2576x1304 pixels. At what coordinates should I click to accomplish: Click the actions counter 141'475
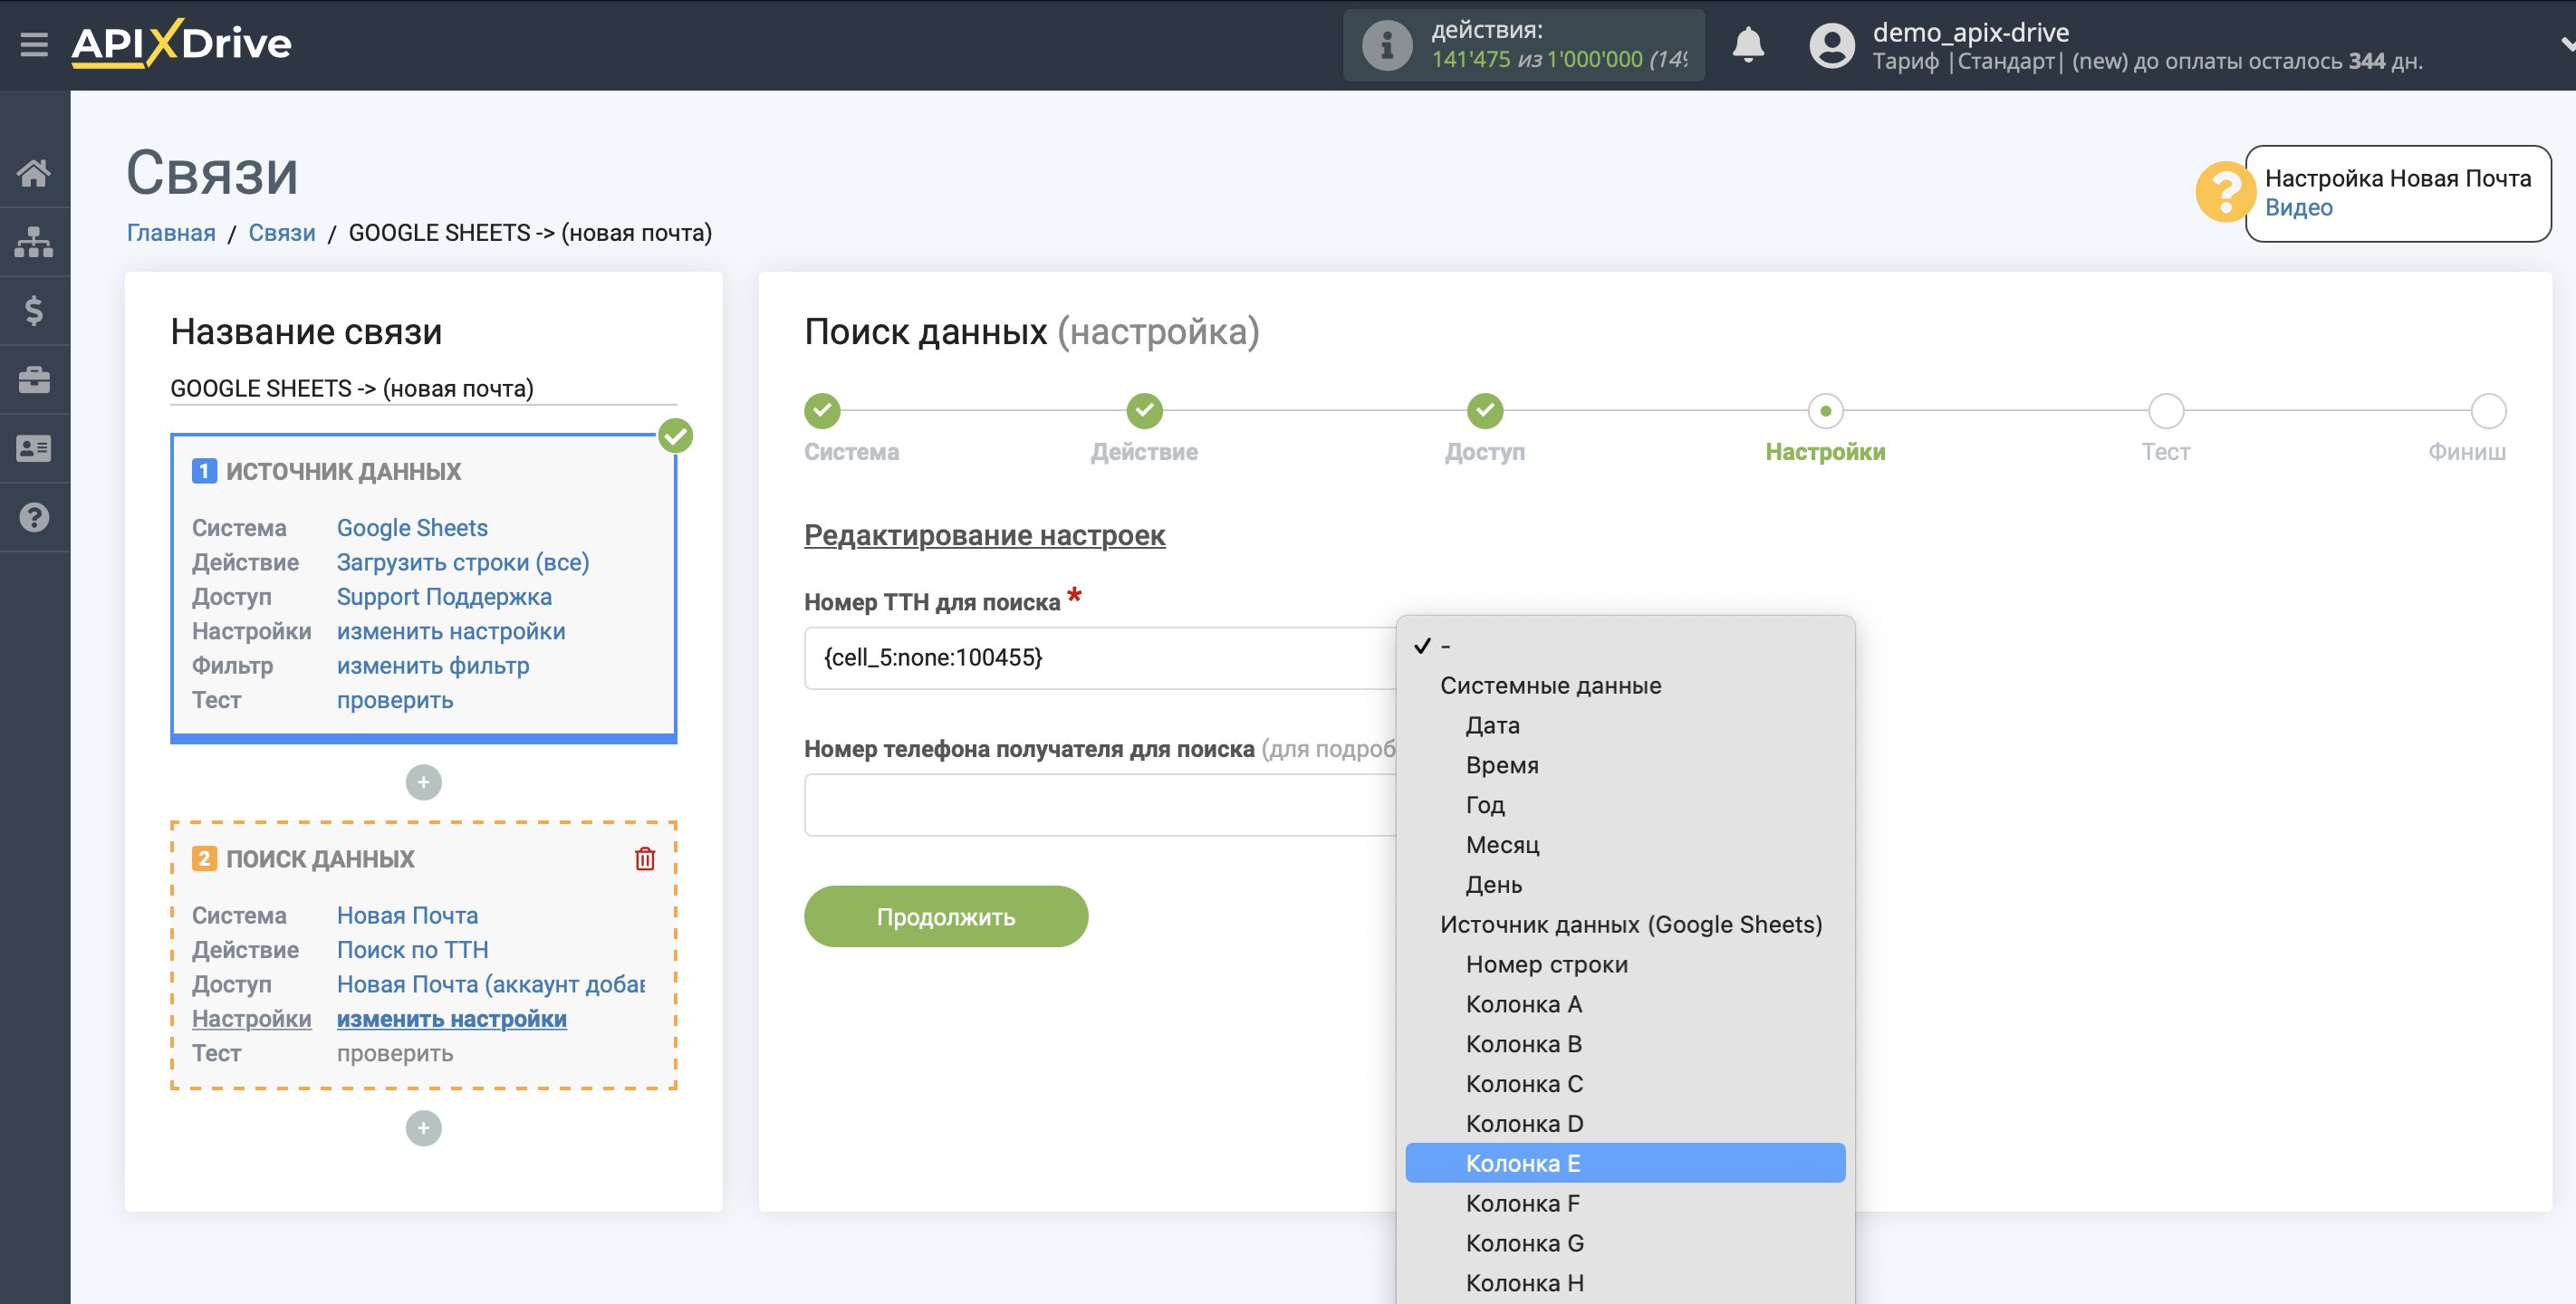(x=1471, y=59)
